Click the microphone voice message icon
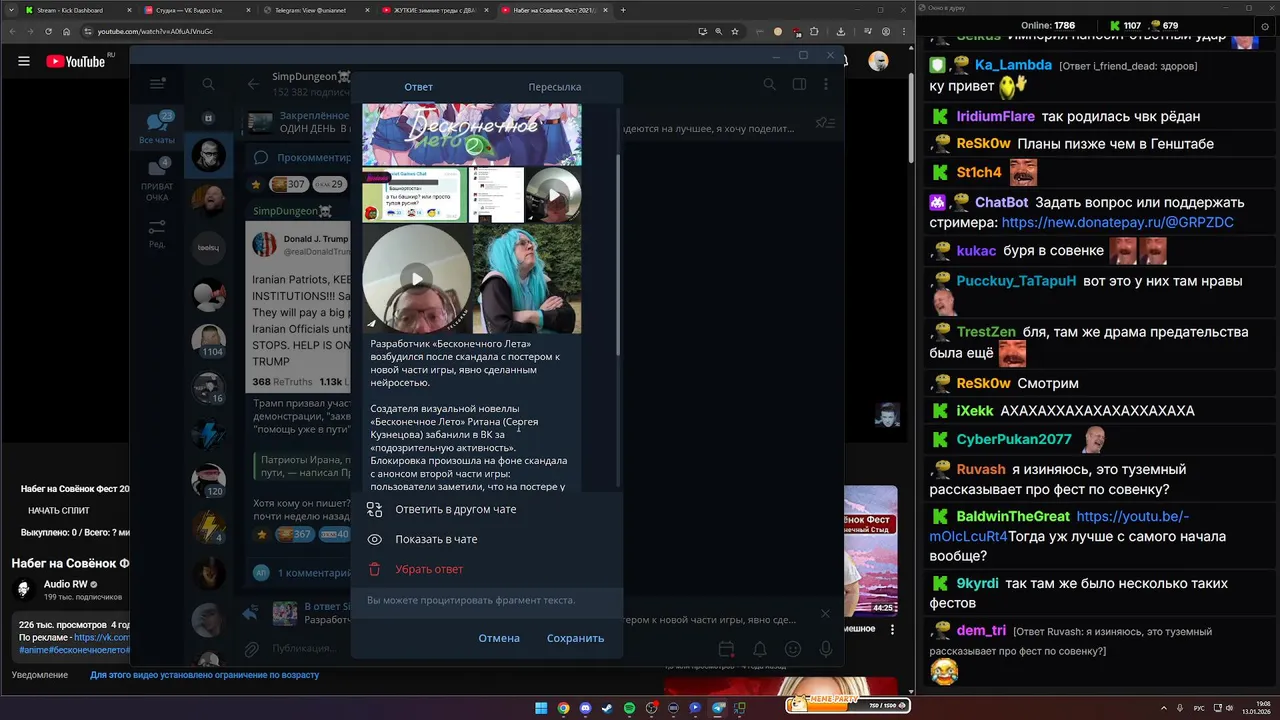 826,649
